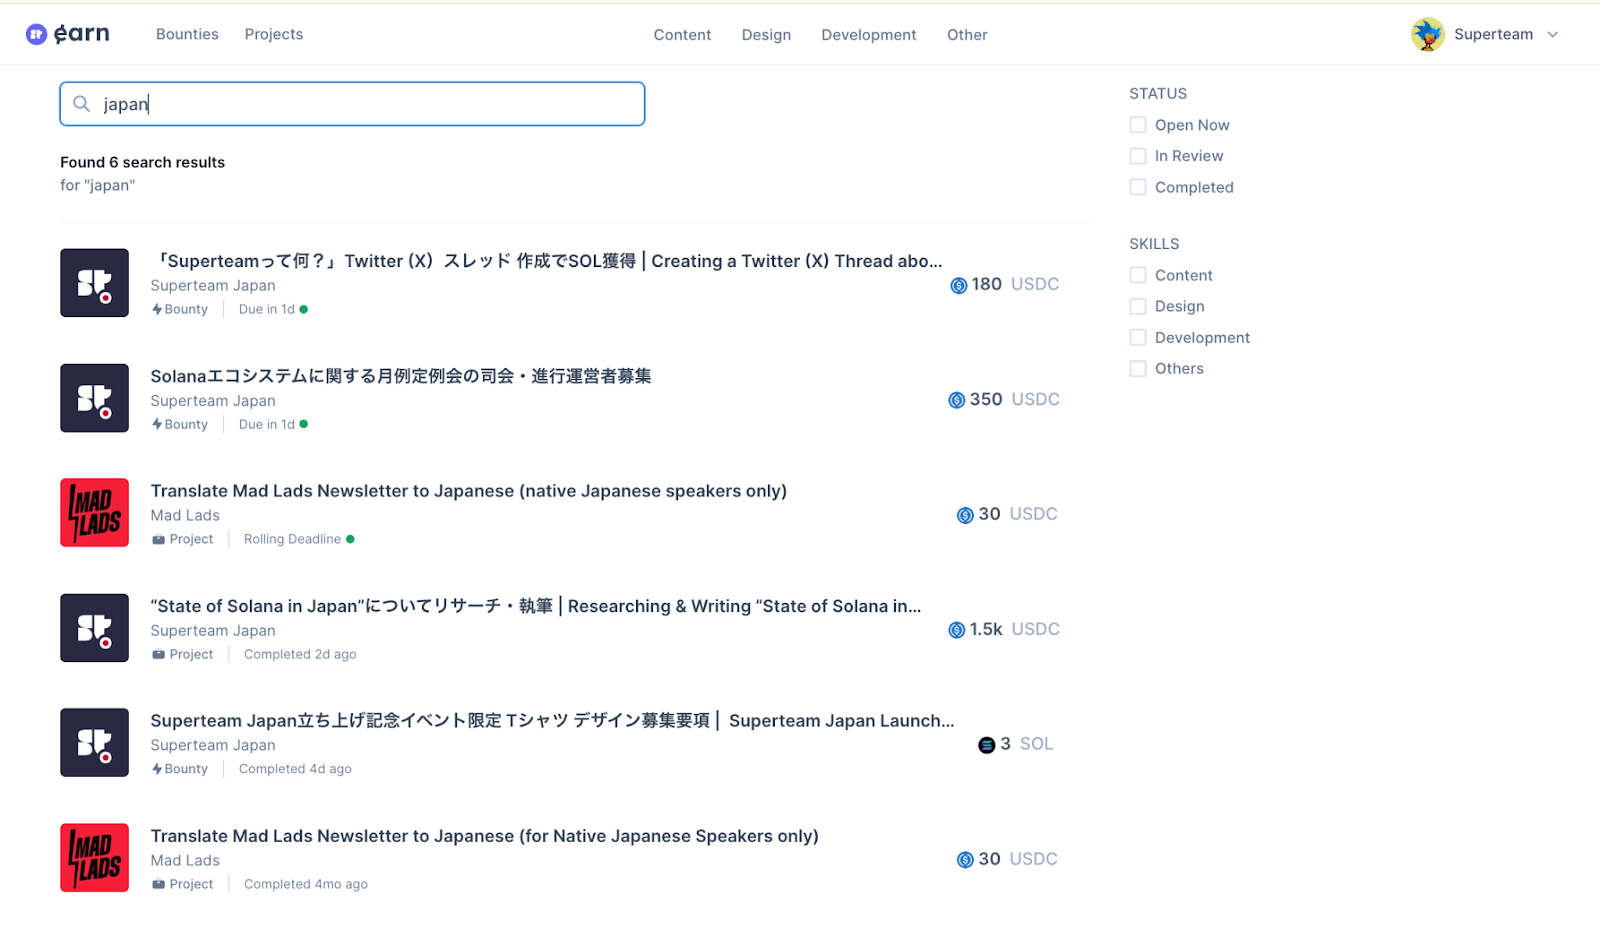Select the Design category in header
The width and height of the screenshot is (1600, 945).
click(766, 35)
